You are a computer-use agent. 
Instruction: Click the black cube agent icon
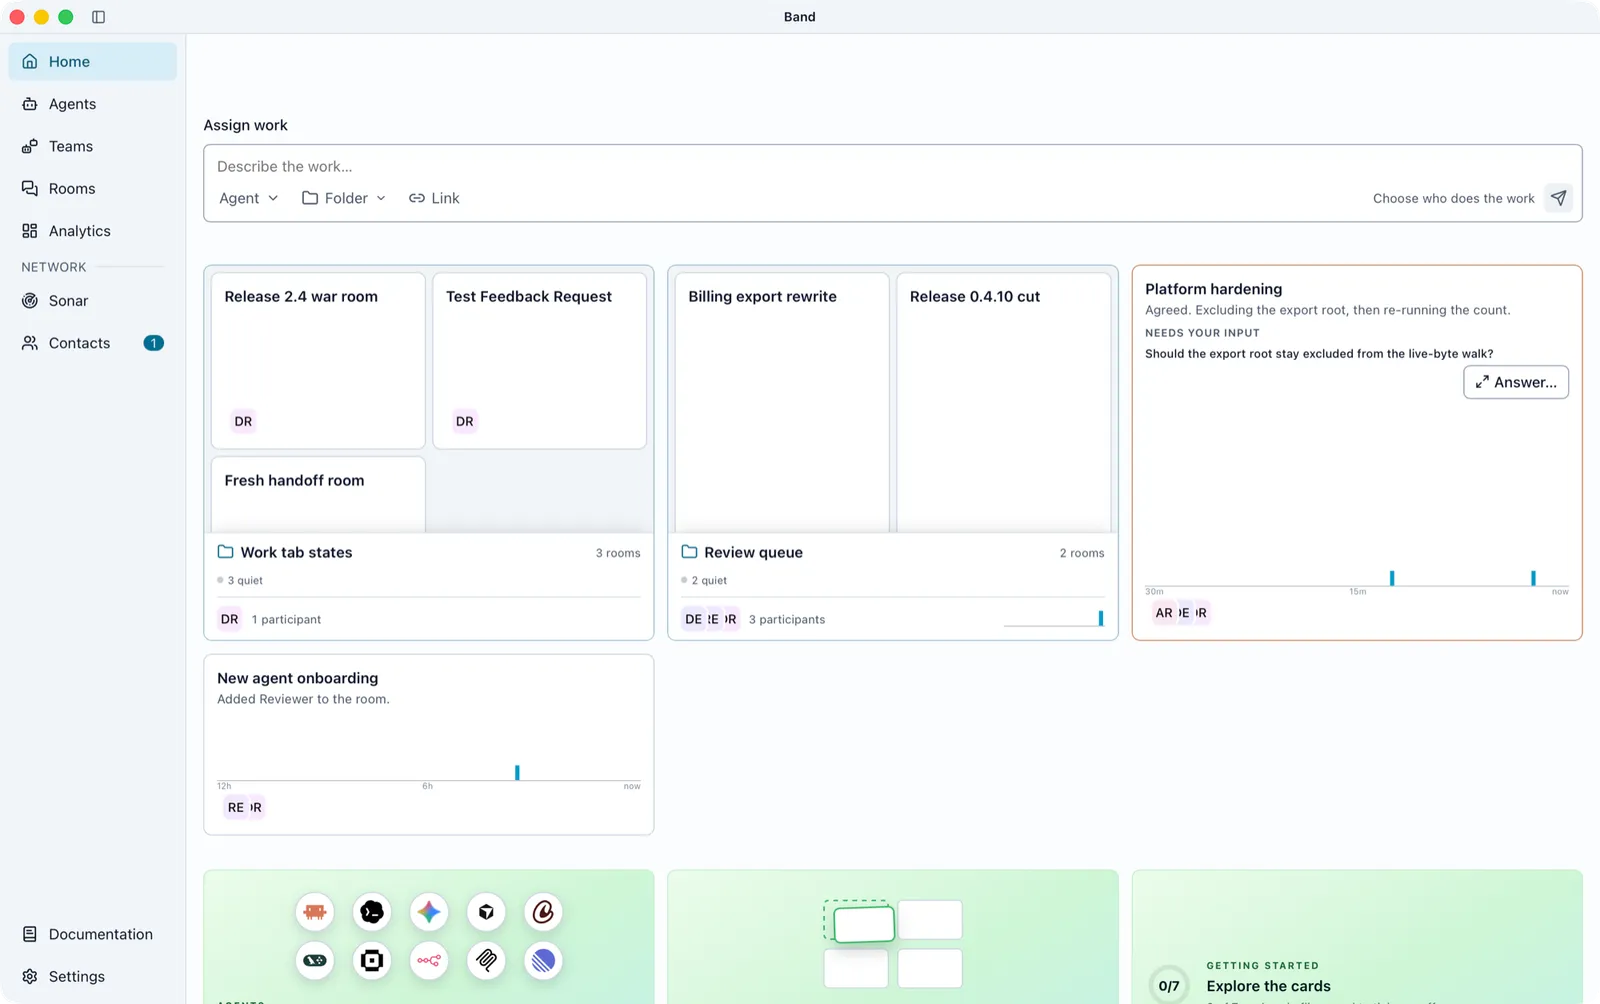pyautogui.click(x=486, y=912)
